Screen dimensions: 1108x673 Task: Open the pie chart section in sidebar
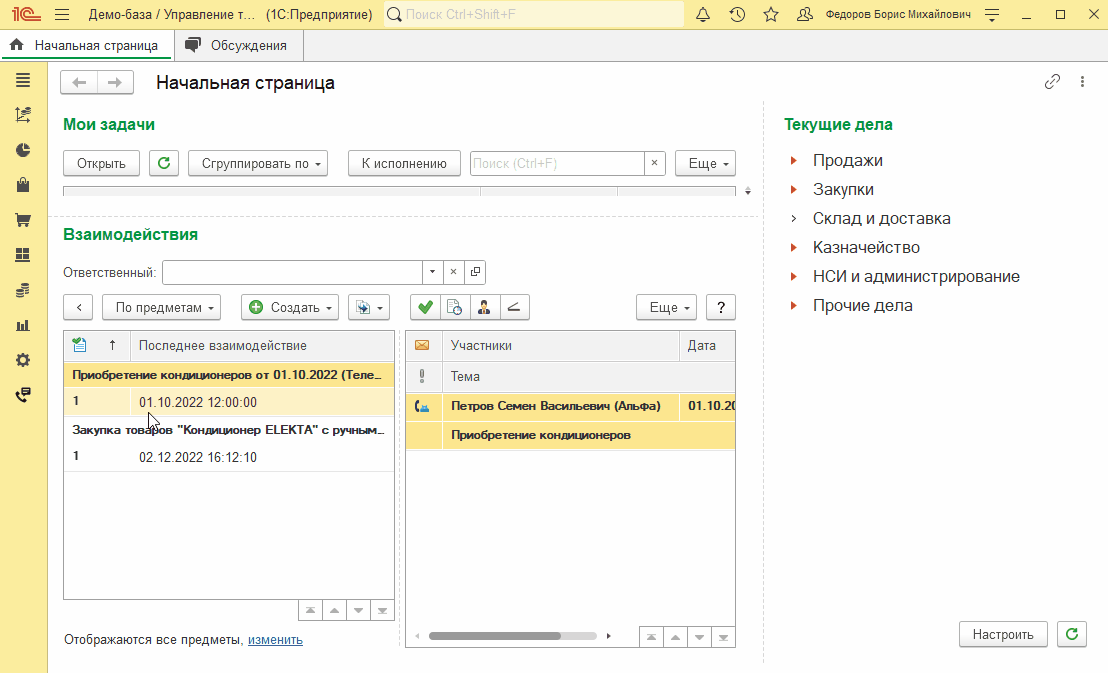(x=23, y=150)
